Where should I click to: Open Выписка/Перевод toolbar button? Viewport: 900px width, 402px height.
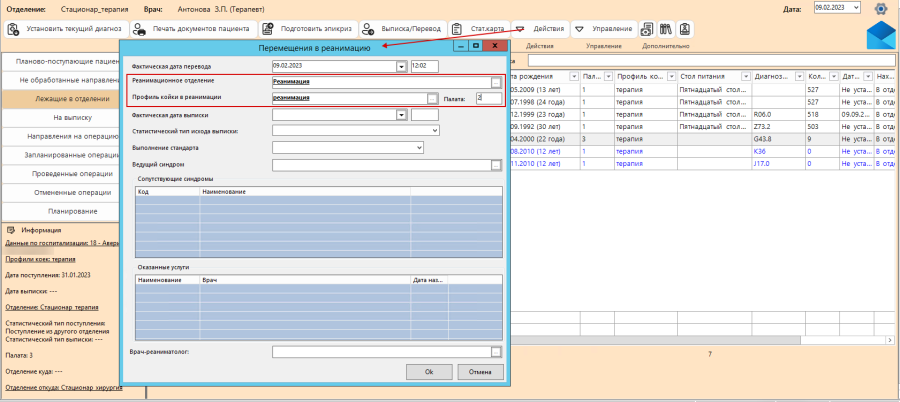(x=402, y=29)
